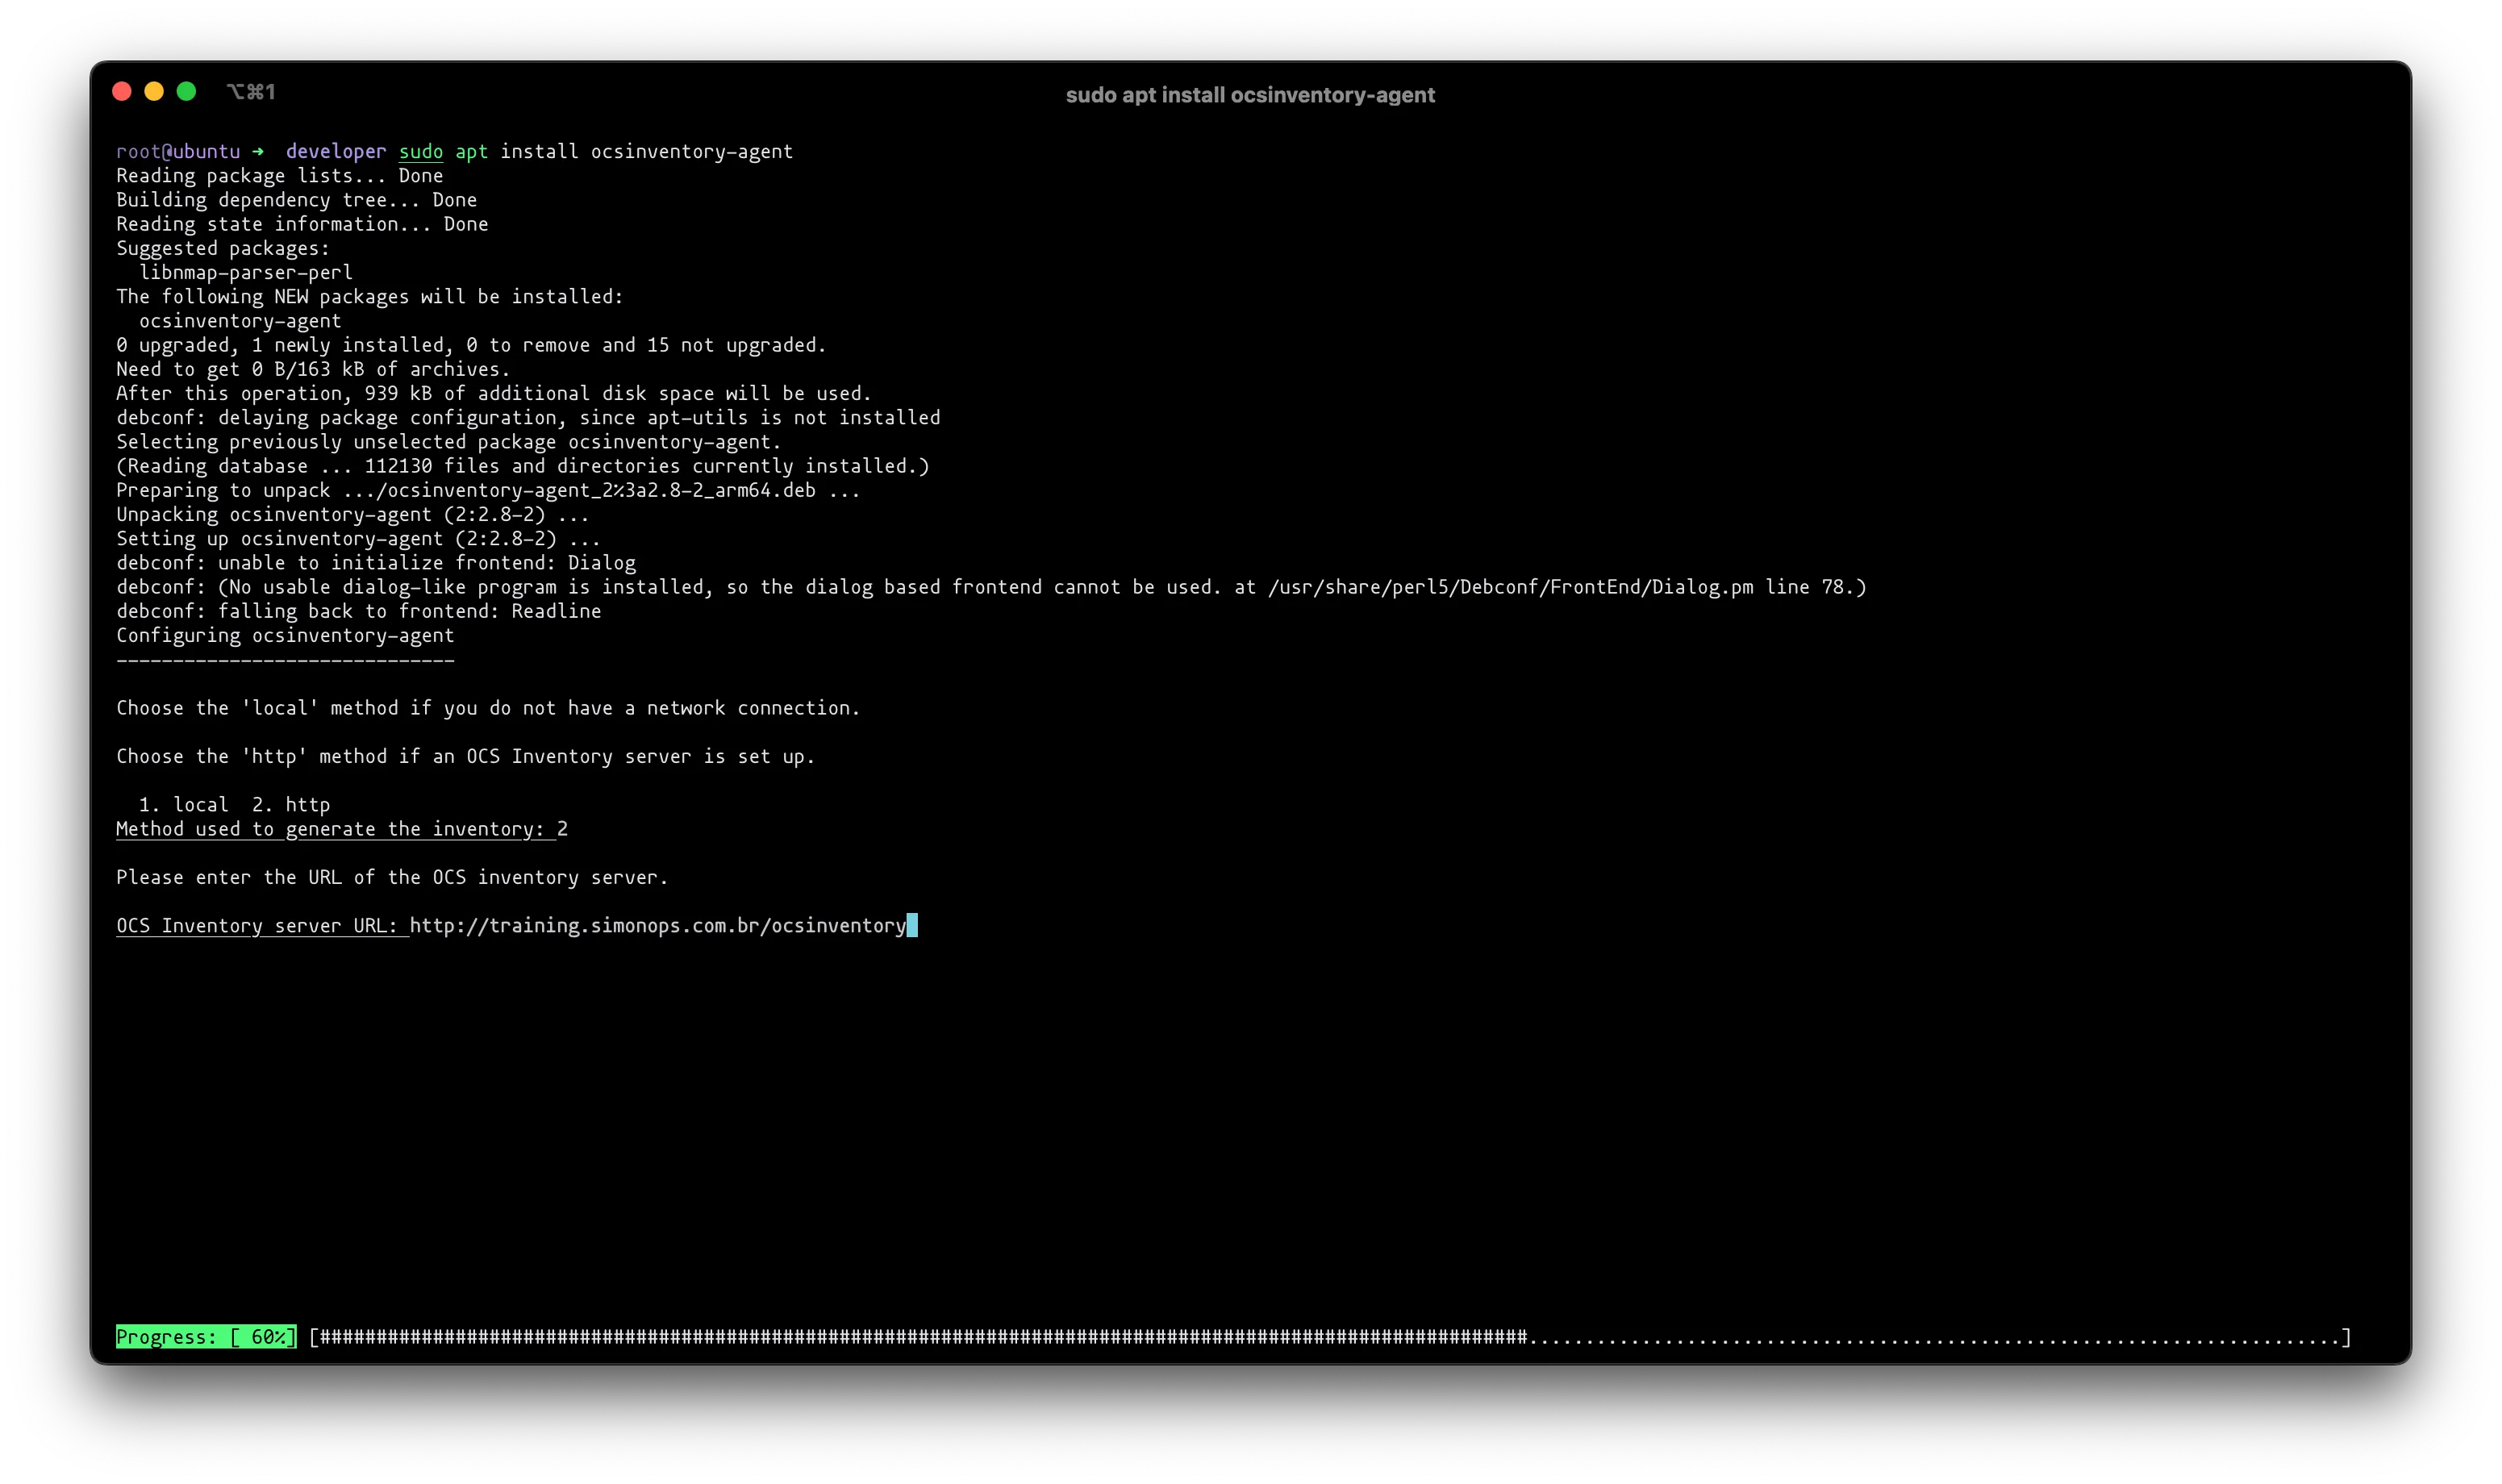Click the "Choose the 'local' method" line
The image size is (2502, 1484).
point(488,708)
